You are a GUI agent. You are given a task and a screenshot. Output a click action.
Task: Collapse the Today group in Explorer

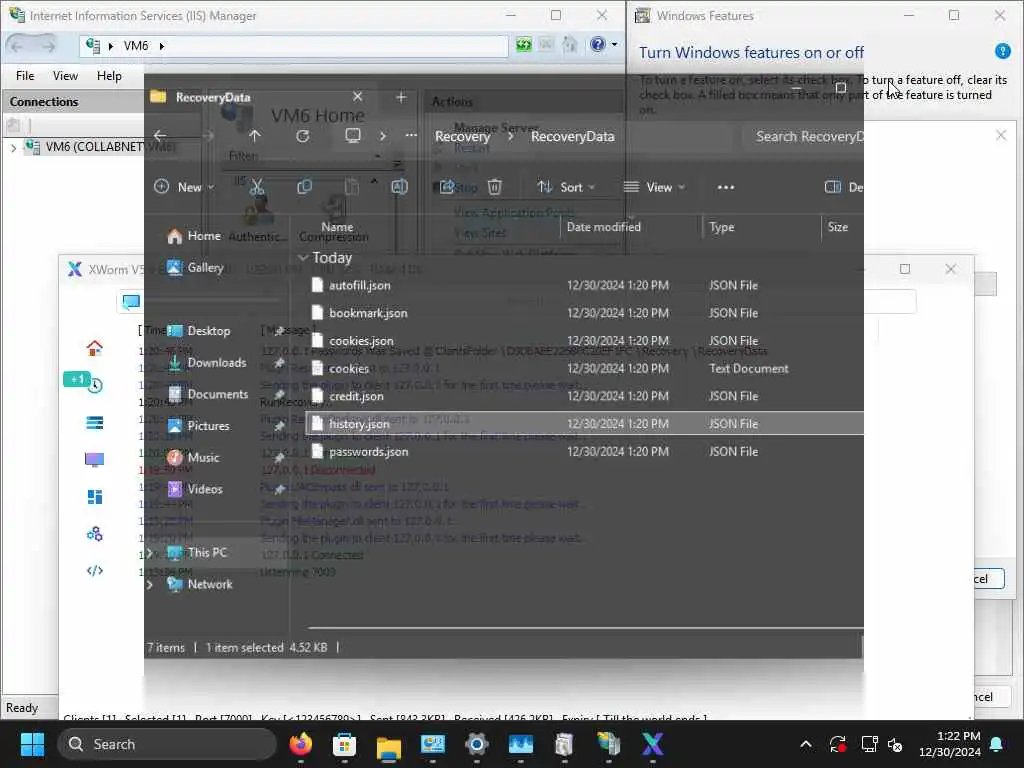(x=303, y=258)
